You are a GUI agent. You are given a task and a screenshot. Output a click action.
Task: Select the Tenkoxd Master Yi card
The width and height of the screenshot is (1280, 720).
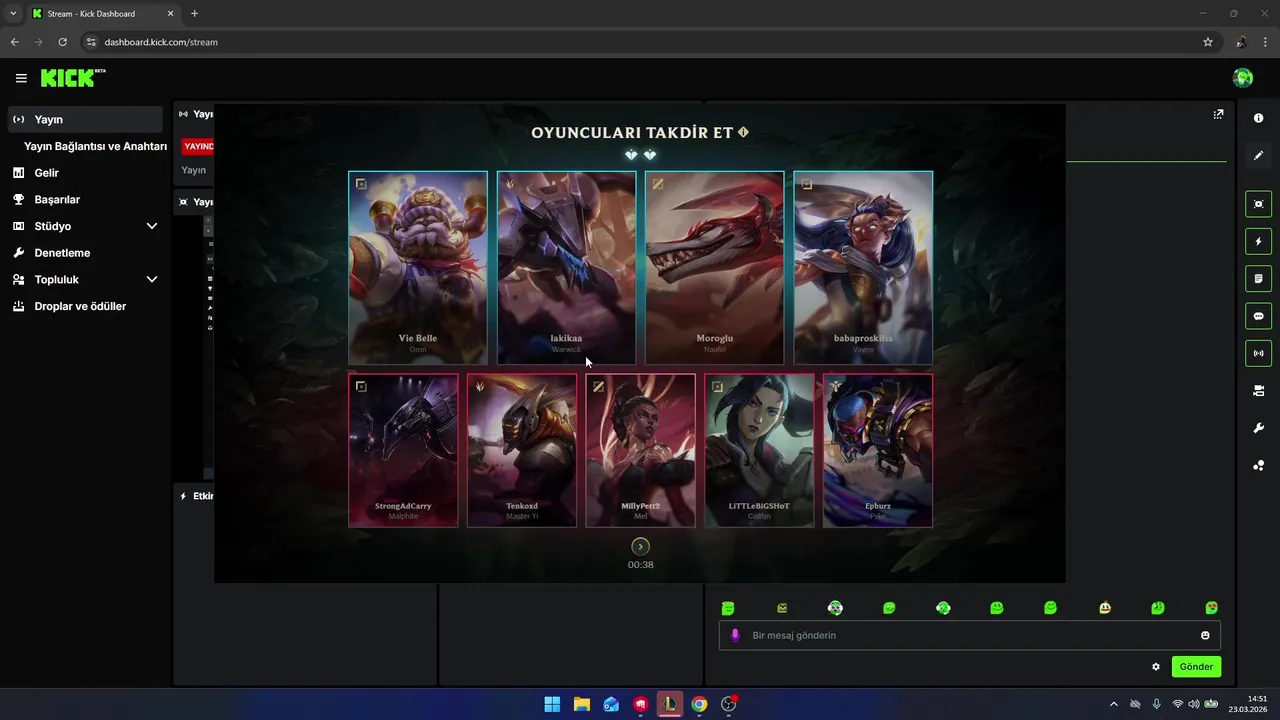[x=522, y=450]
